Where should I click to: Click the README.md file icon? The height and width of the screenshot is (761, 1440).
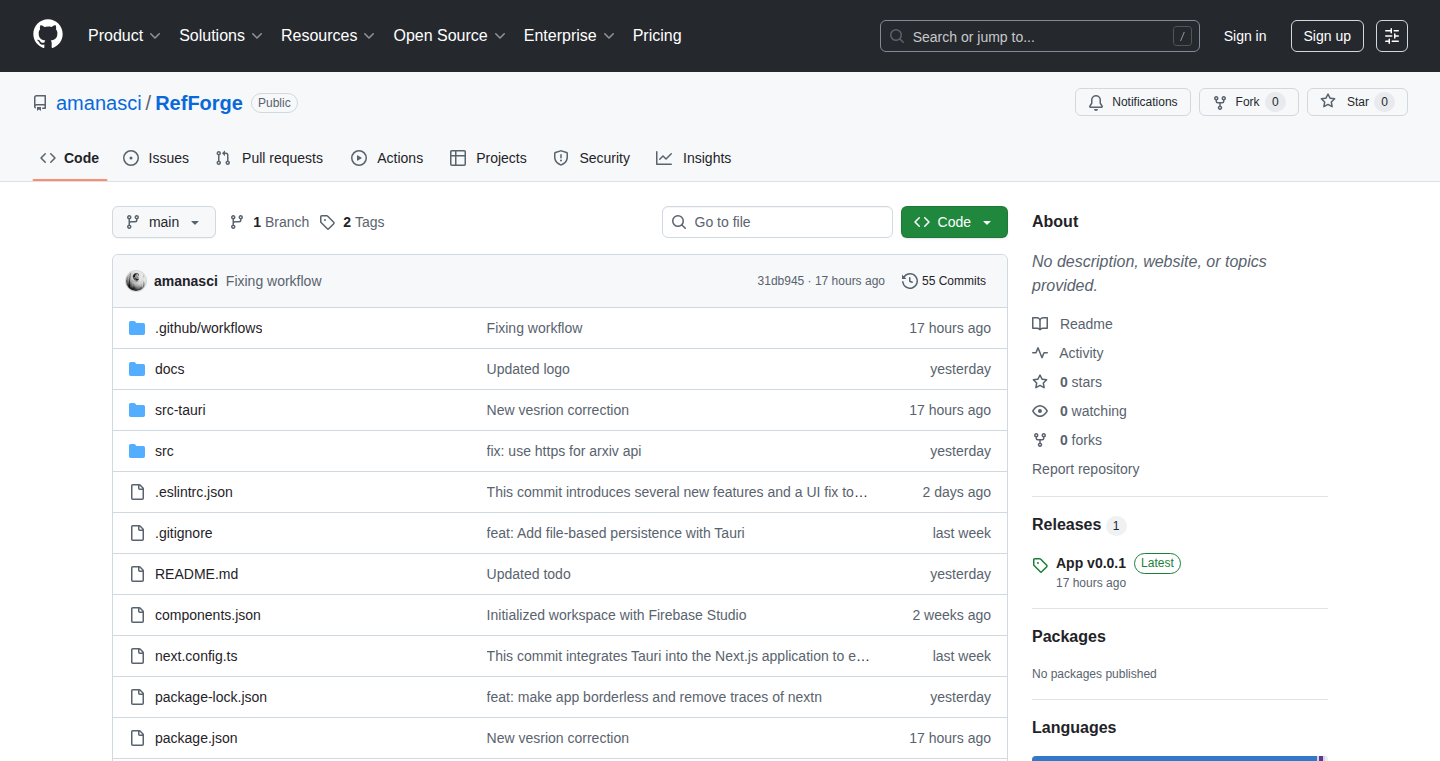click(x=137, y=574)
